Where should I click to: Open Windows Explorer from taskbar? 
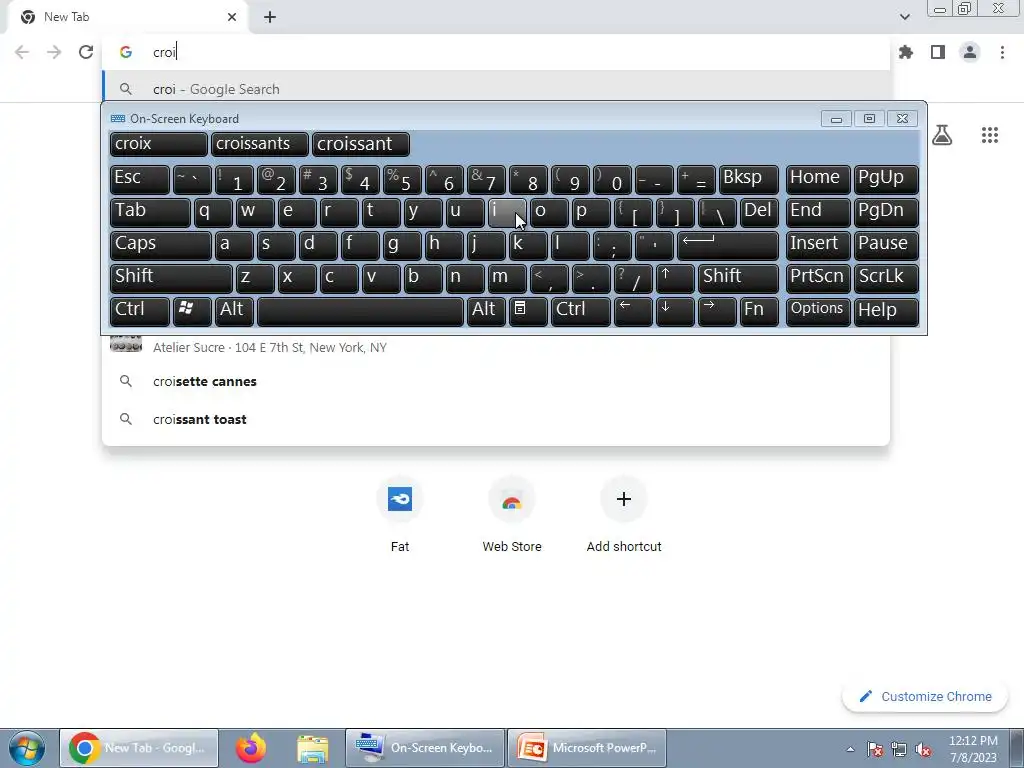click(312, 748)
